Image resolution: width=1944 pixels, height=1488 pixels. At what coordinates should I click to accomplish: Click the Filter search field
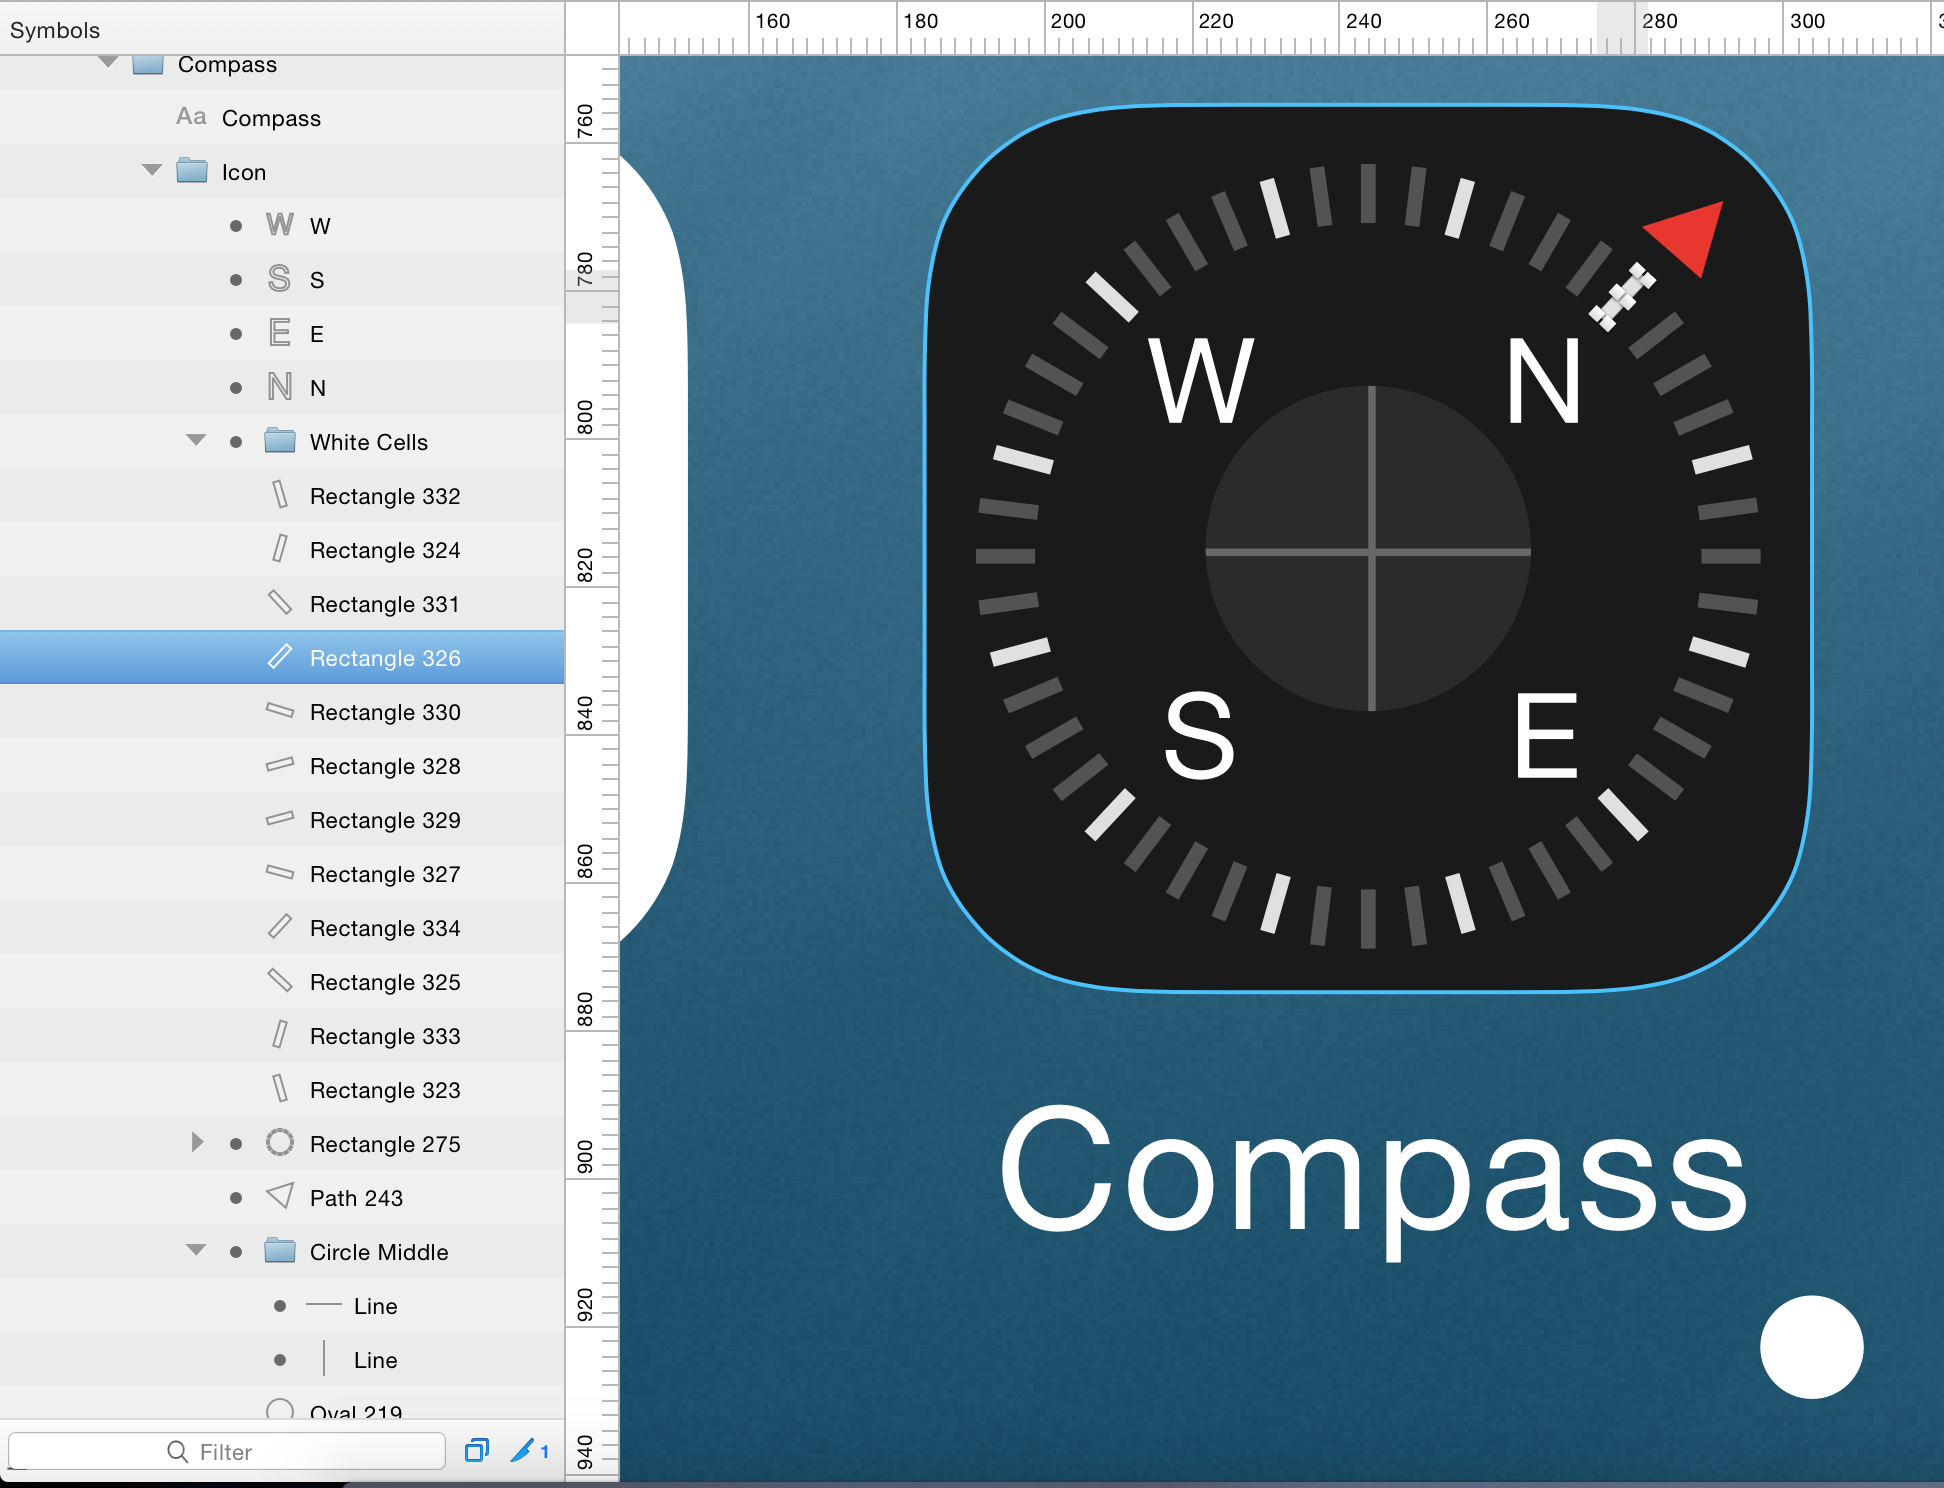pos(226,1451)
